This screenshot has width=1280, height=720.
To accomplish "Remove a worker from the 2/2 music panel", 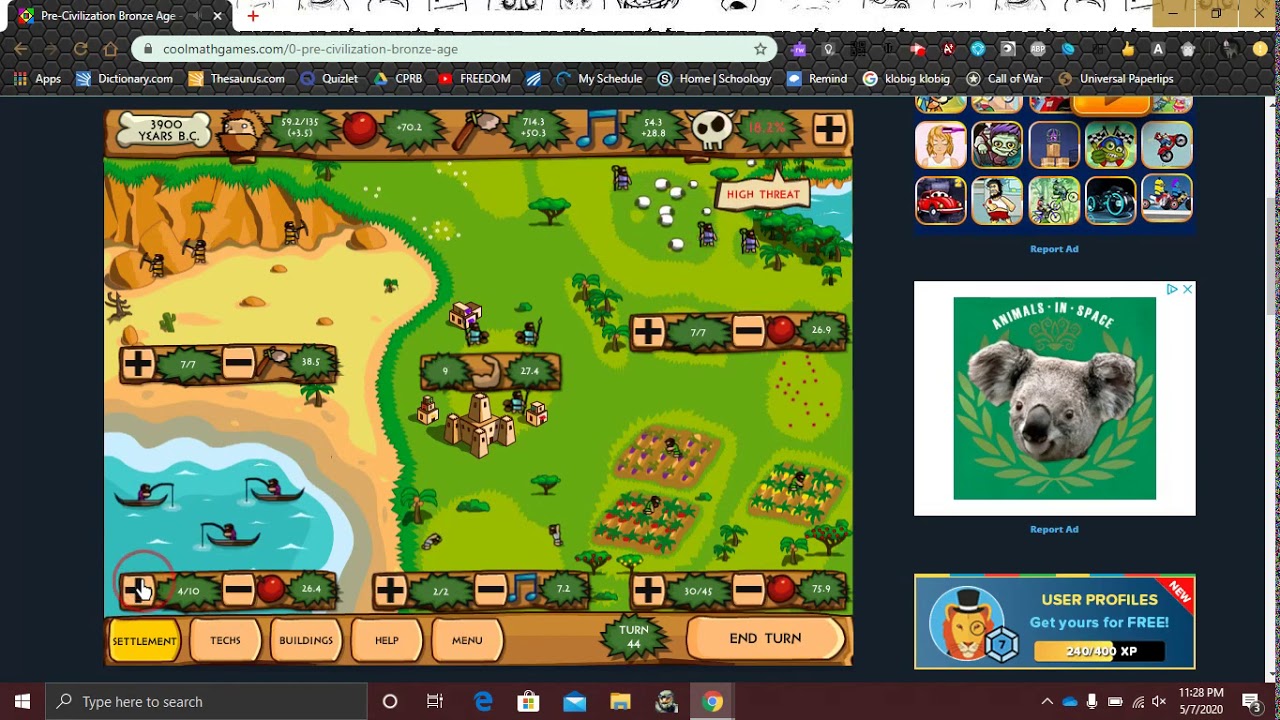I will pos(490,590).
